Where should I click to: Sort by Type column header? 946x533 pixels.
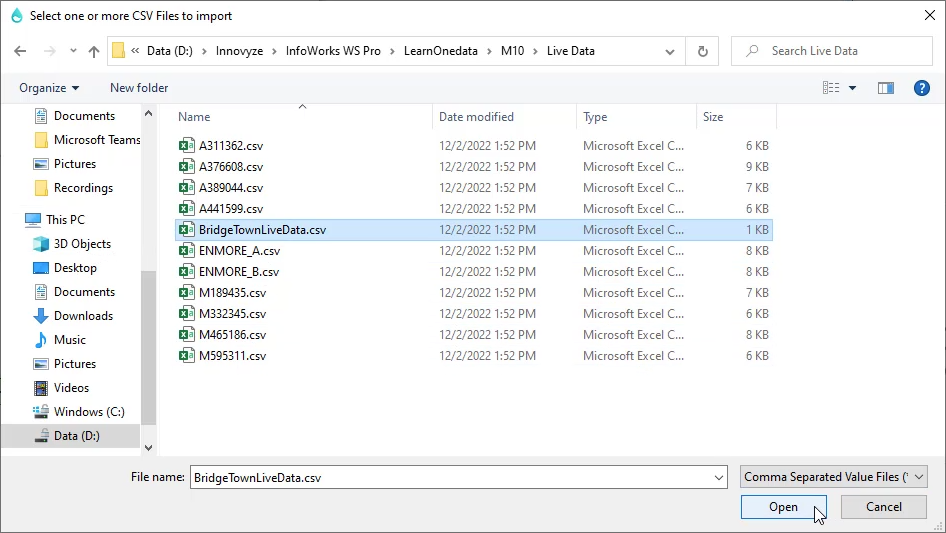click(x=595, y=117)
